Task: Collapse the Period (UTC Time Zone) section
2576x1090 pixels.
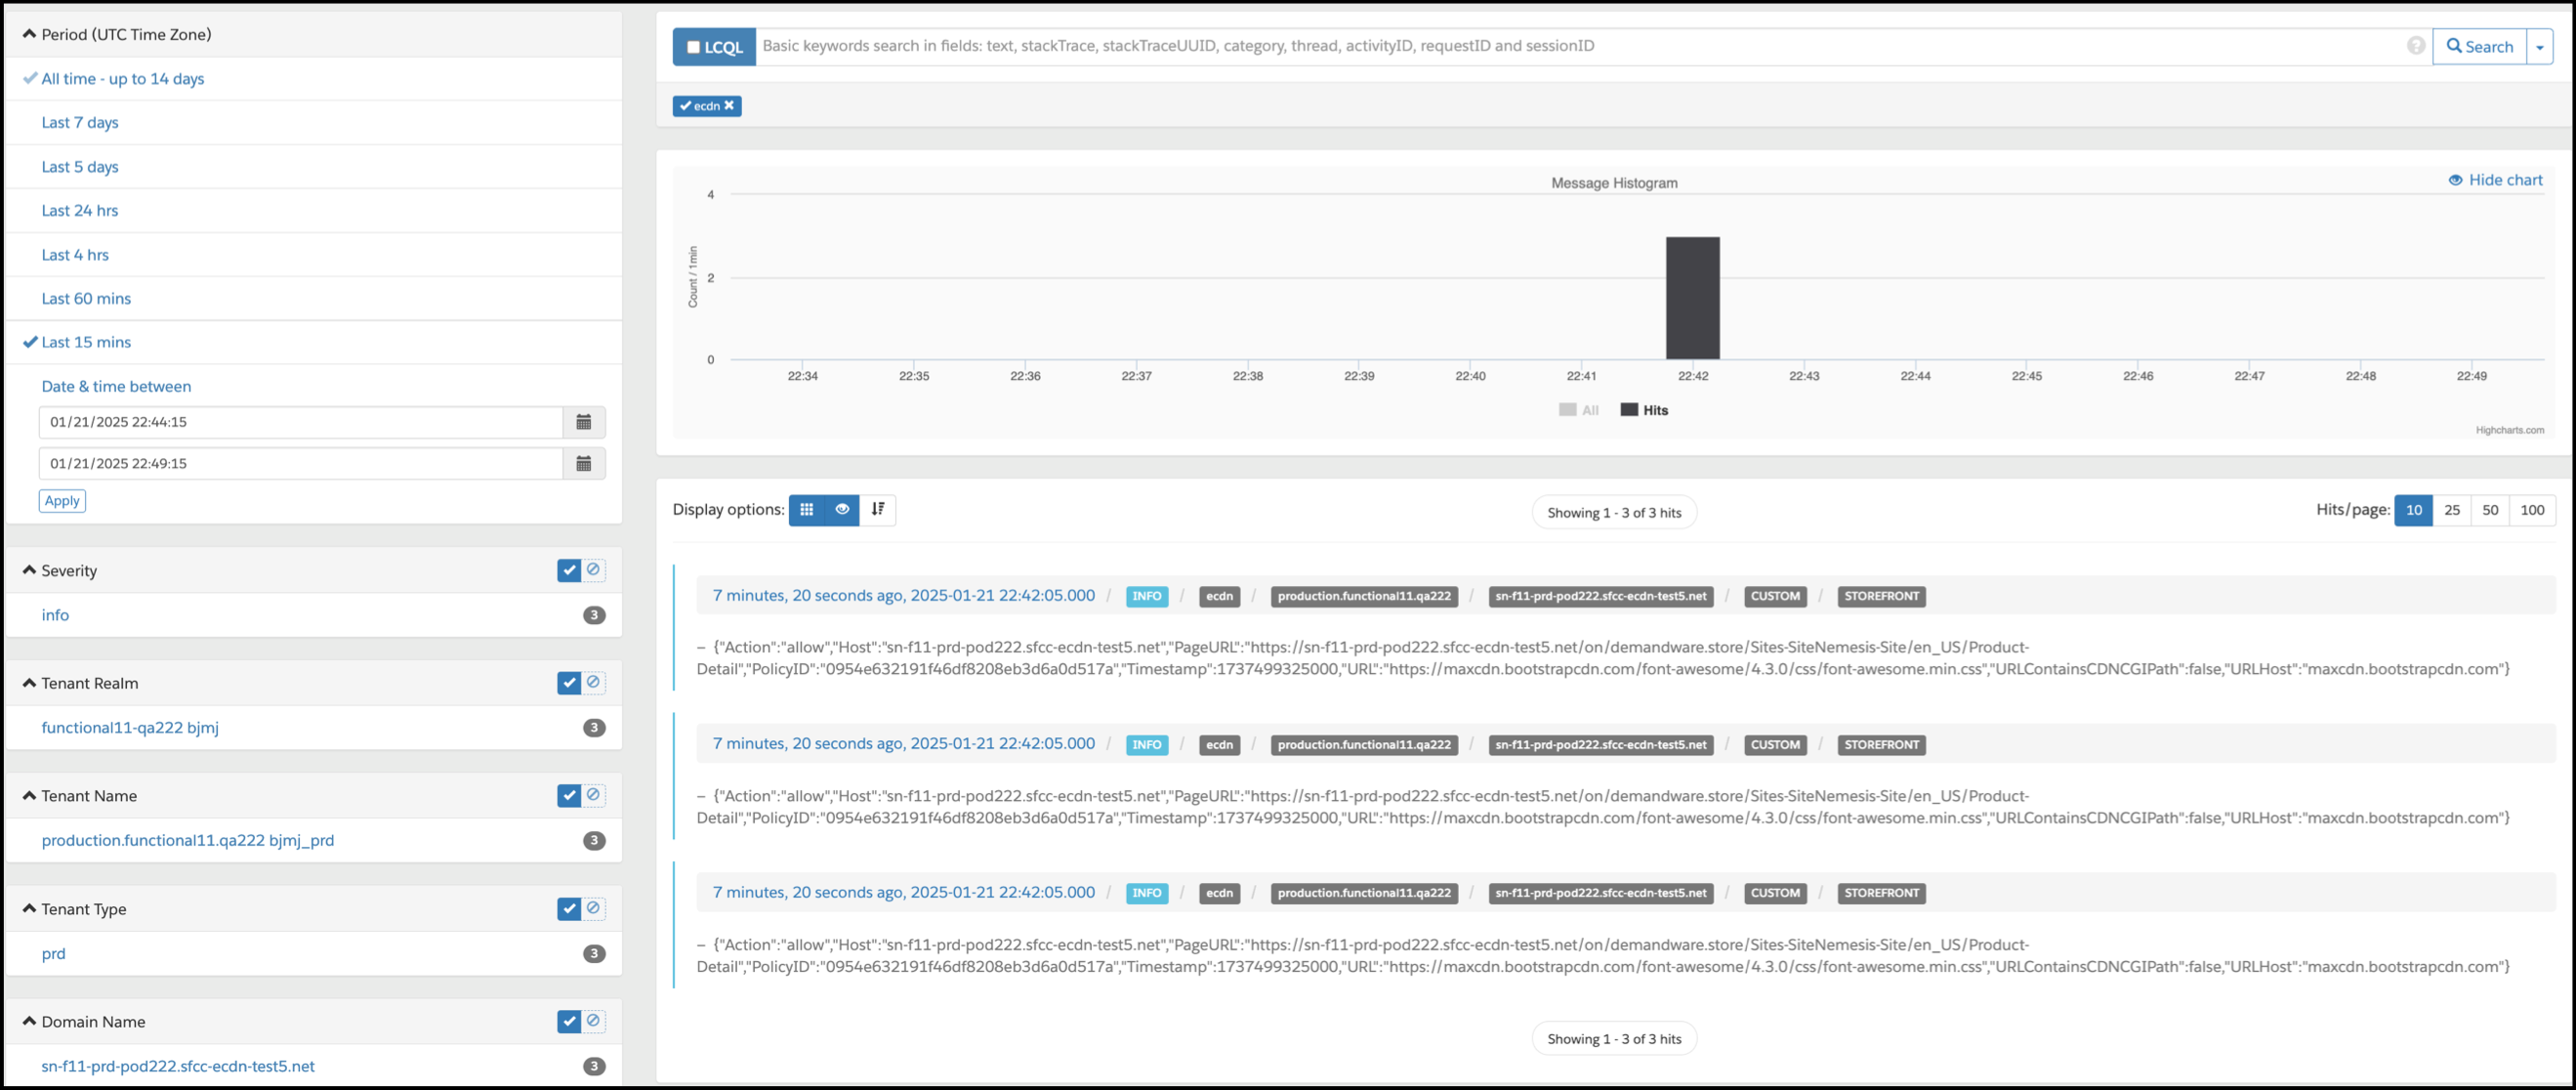Action: coord(29,34)
